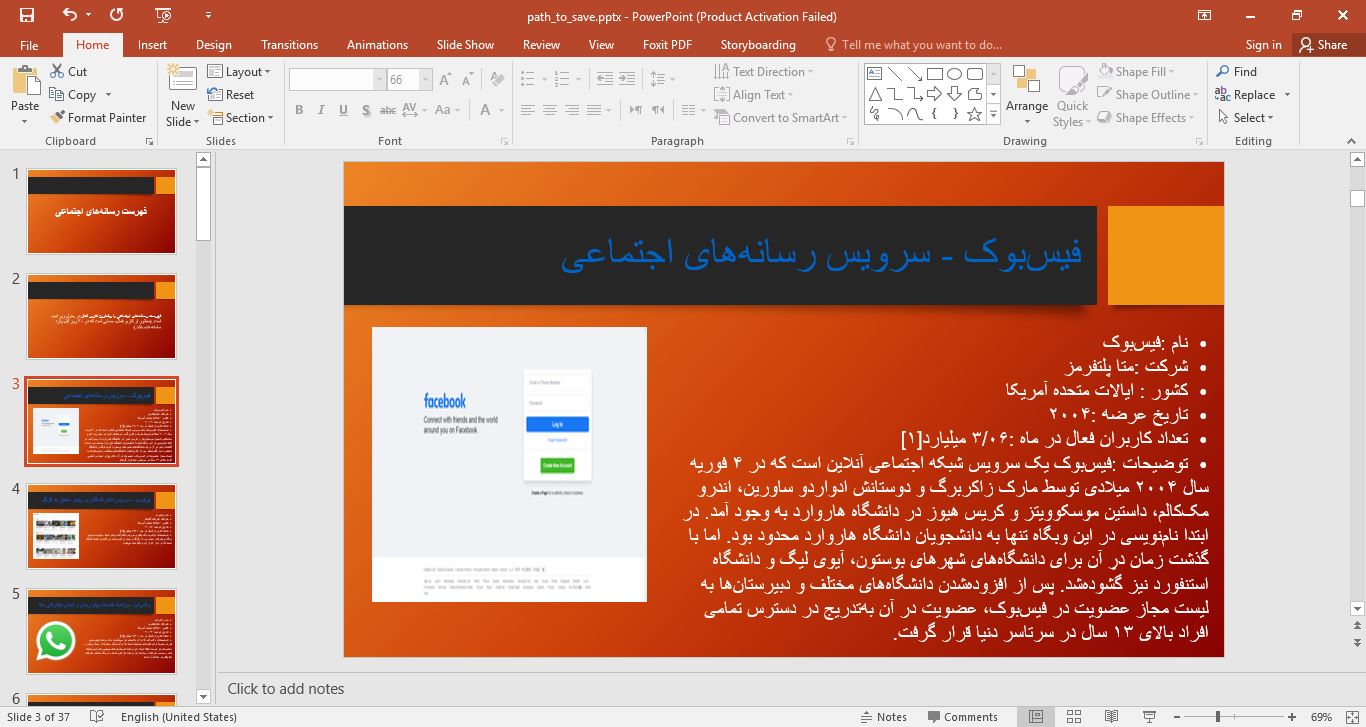Image resolution: width=1366 pixels, height=727 pixels.
Task: Switch to Normal view toggle
Action: [1036, 717]
